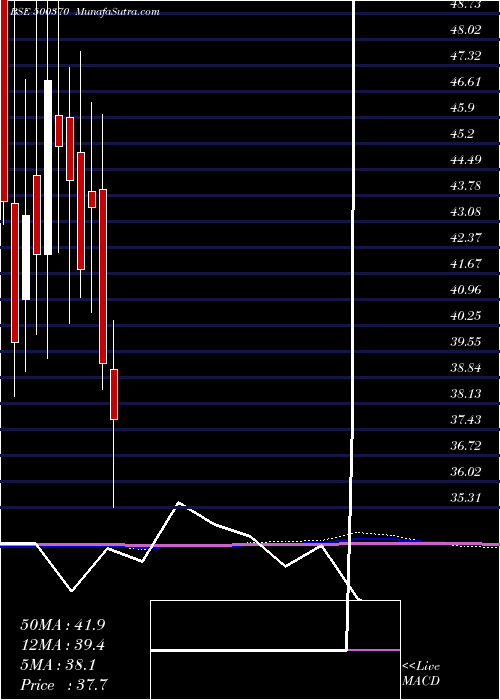Click the 41.67 price axis label
Screen dimensions: 500x700
pos(466,263)
